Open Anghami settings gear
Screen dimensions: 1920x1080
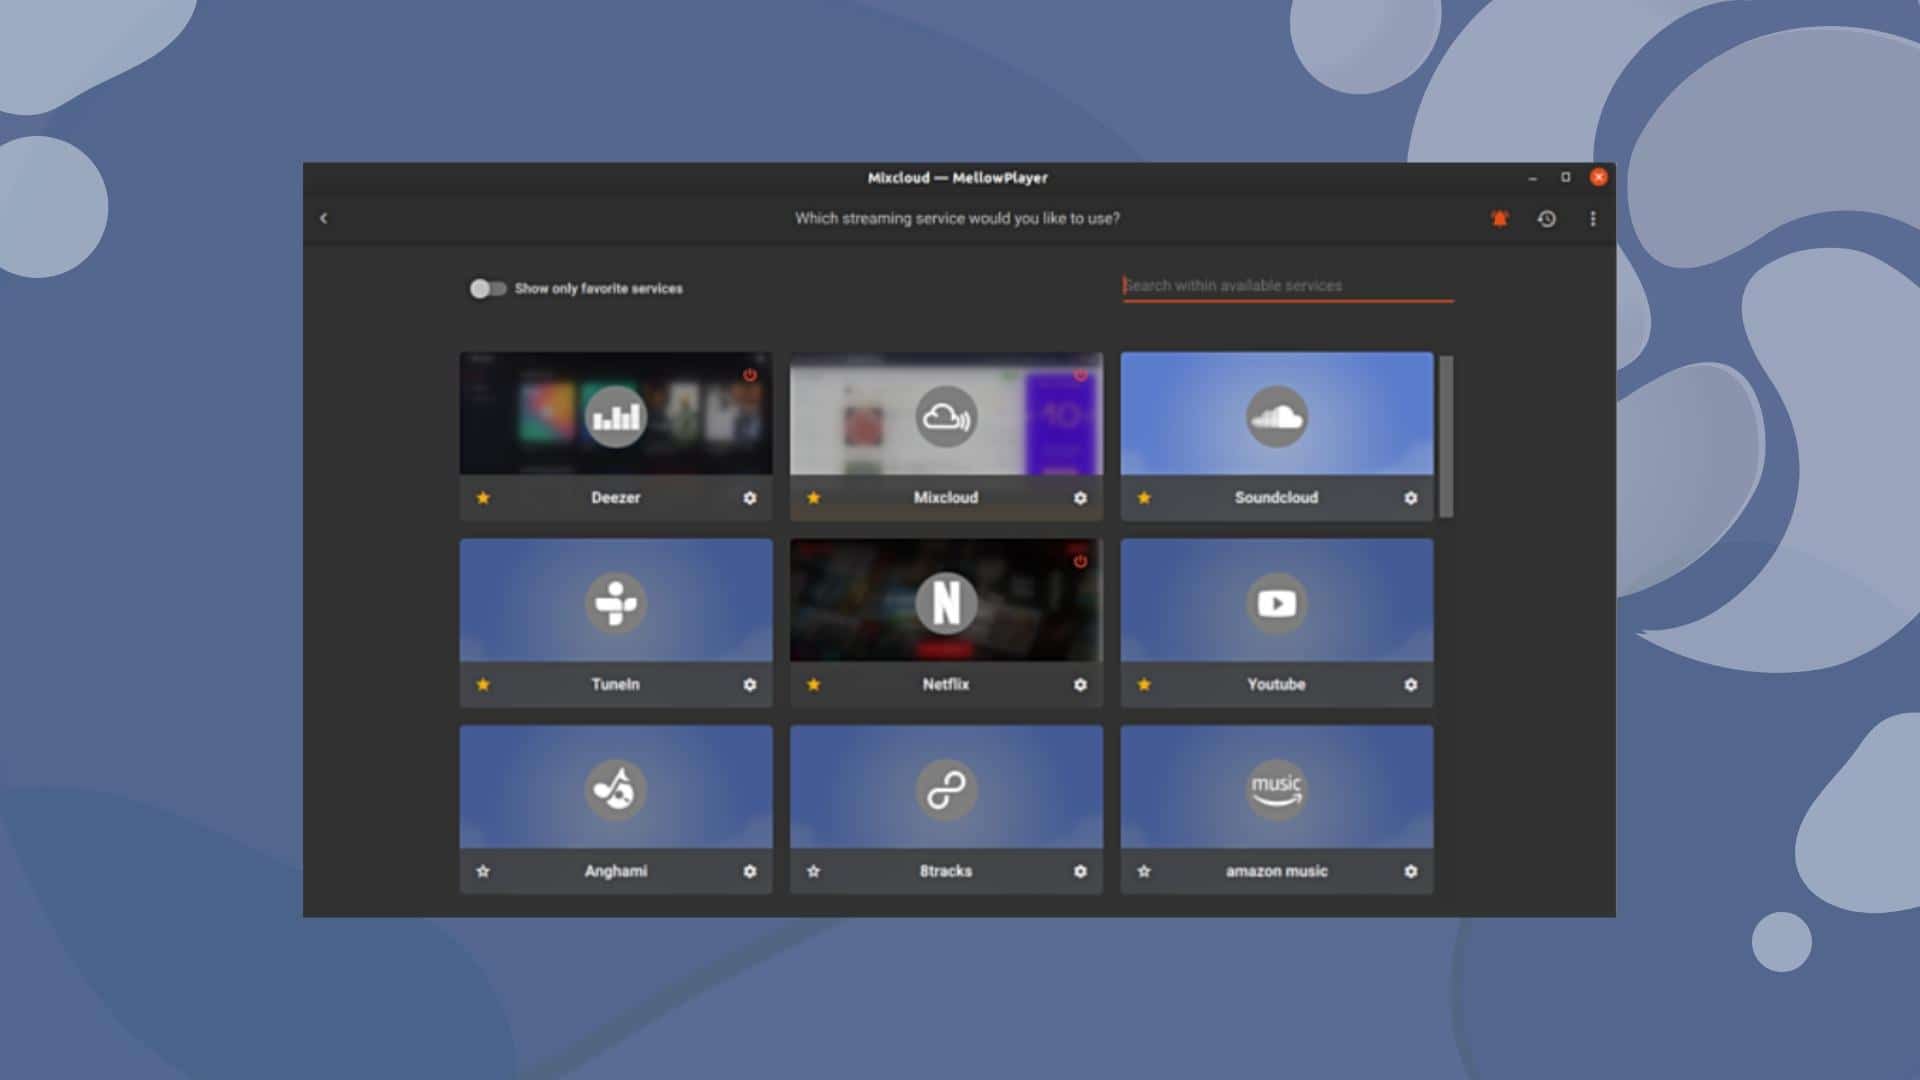(750, 871)
